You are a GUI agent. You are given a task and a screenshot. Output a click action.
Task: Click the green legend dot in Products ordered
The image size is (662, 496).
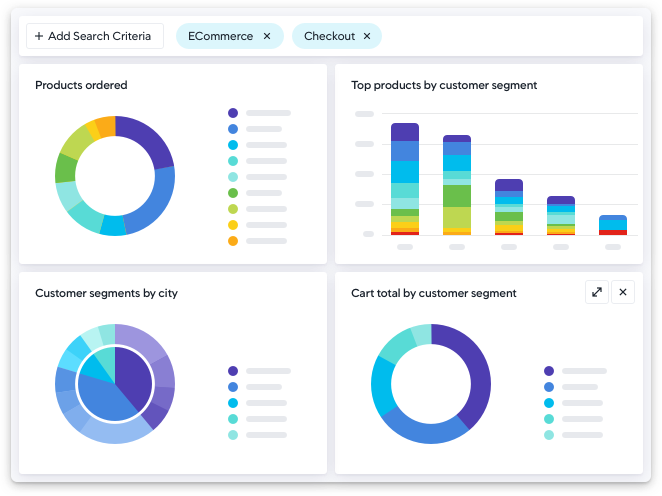coord(233,193)
